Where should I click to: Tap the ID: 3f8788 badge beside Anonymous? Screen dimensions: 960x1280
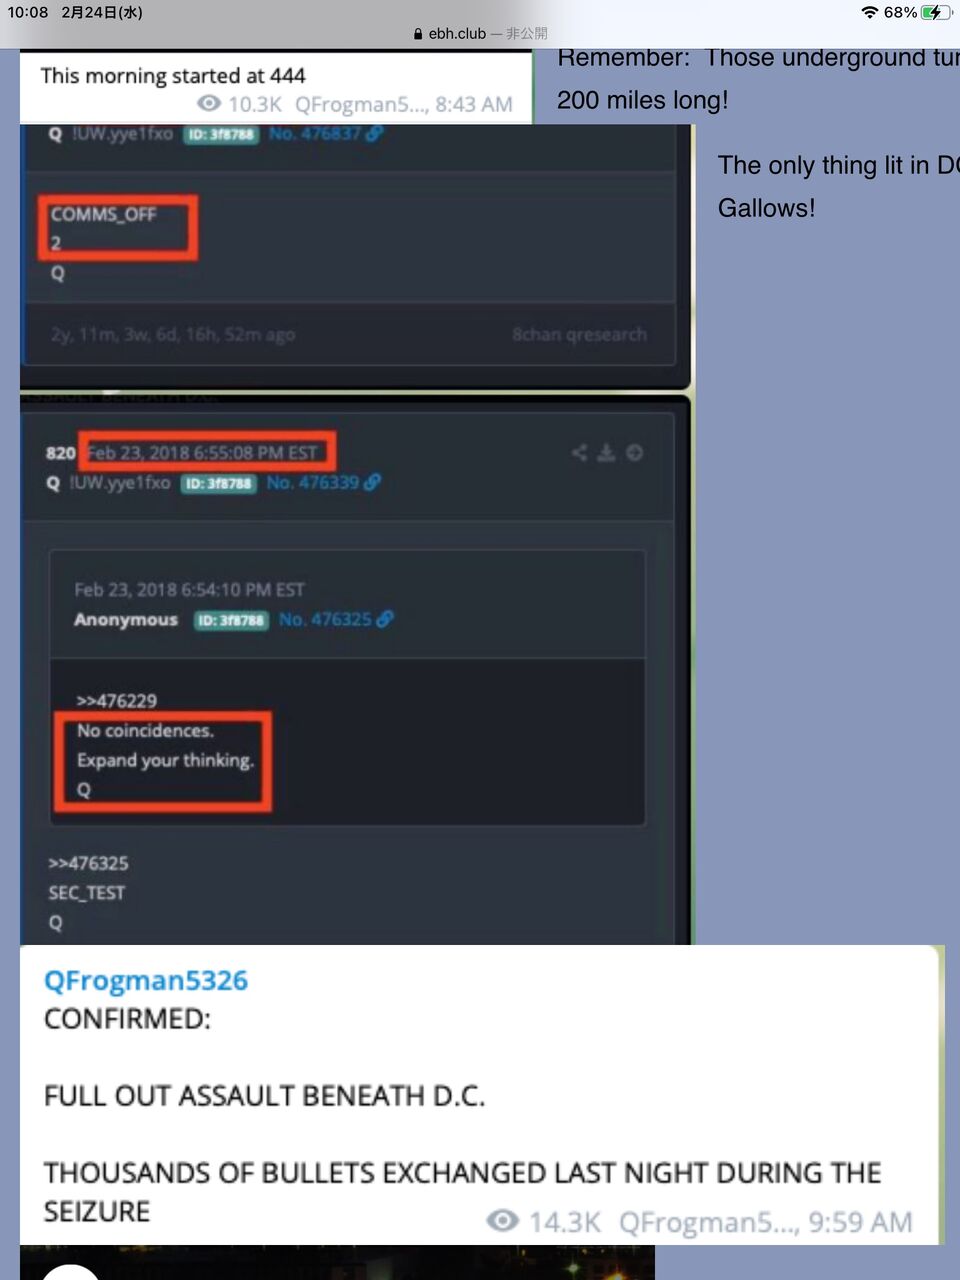pyautogui.click(x=231, y=620)
